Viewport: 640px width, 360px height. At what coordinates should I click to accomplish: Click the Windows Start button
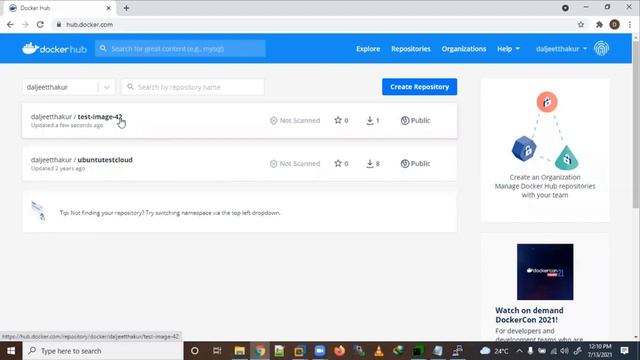[11, 351]
